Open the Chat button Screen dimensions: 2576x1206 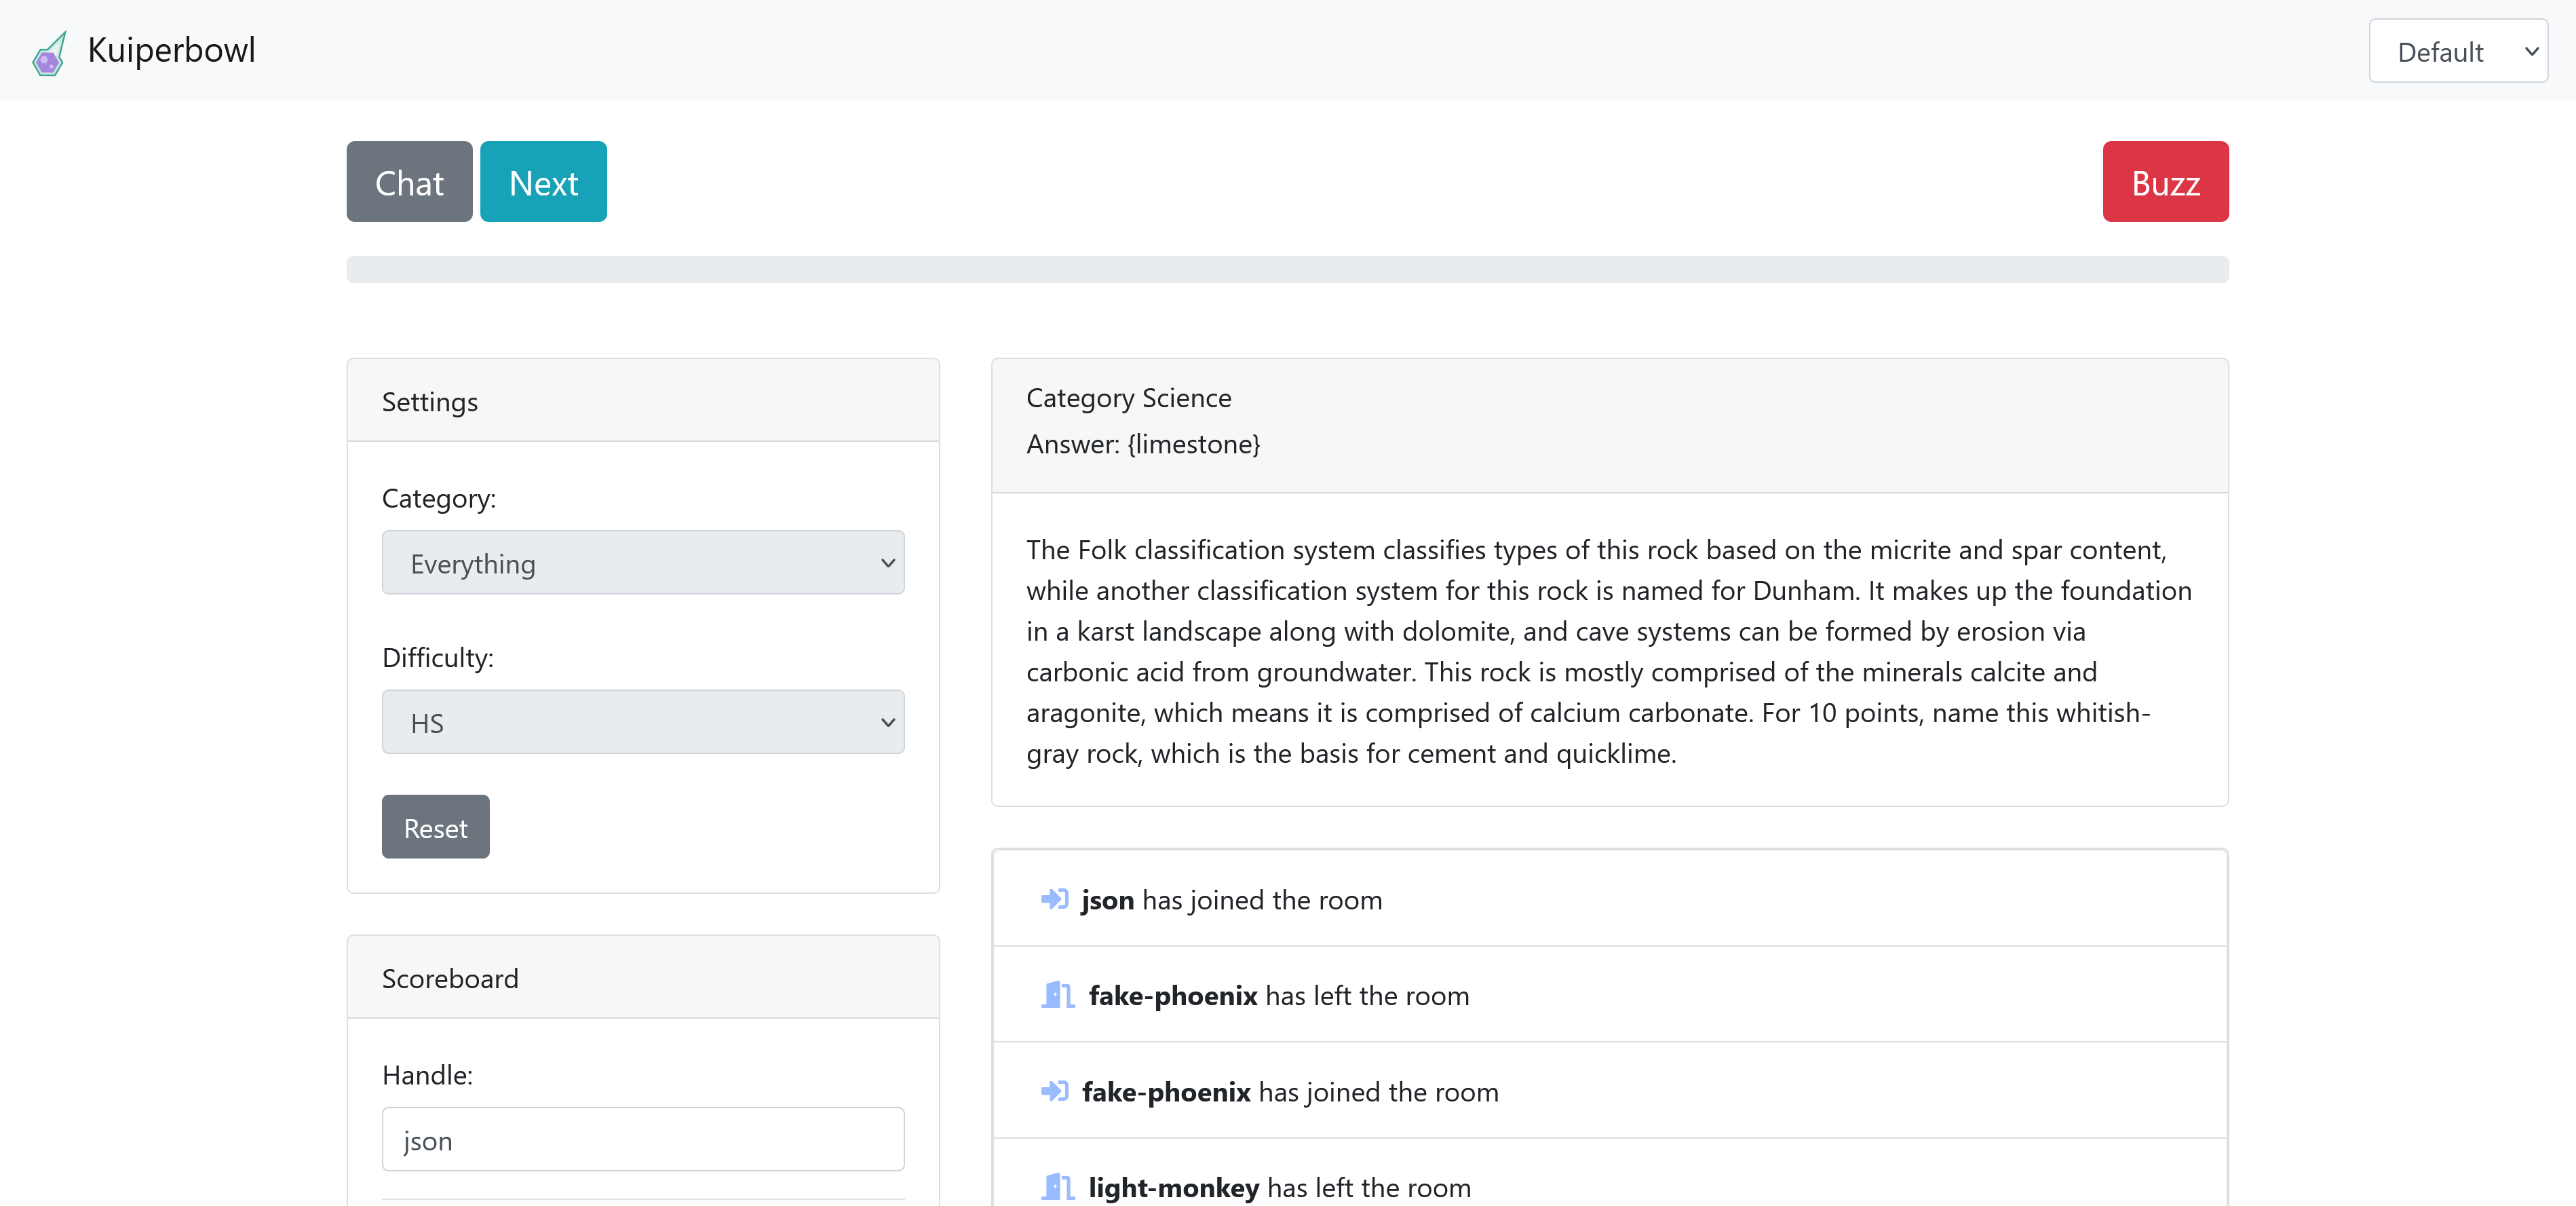point(409,182)
